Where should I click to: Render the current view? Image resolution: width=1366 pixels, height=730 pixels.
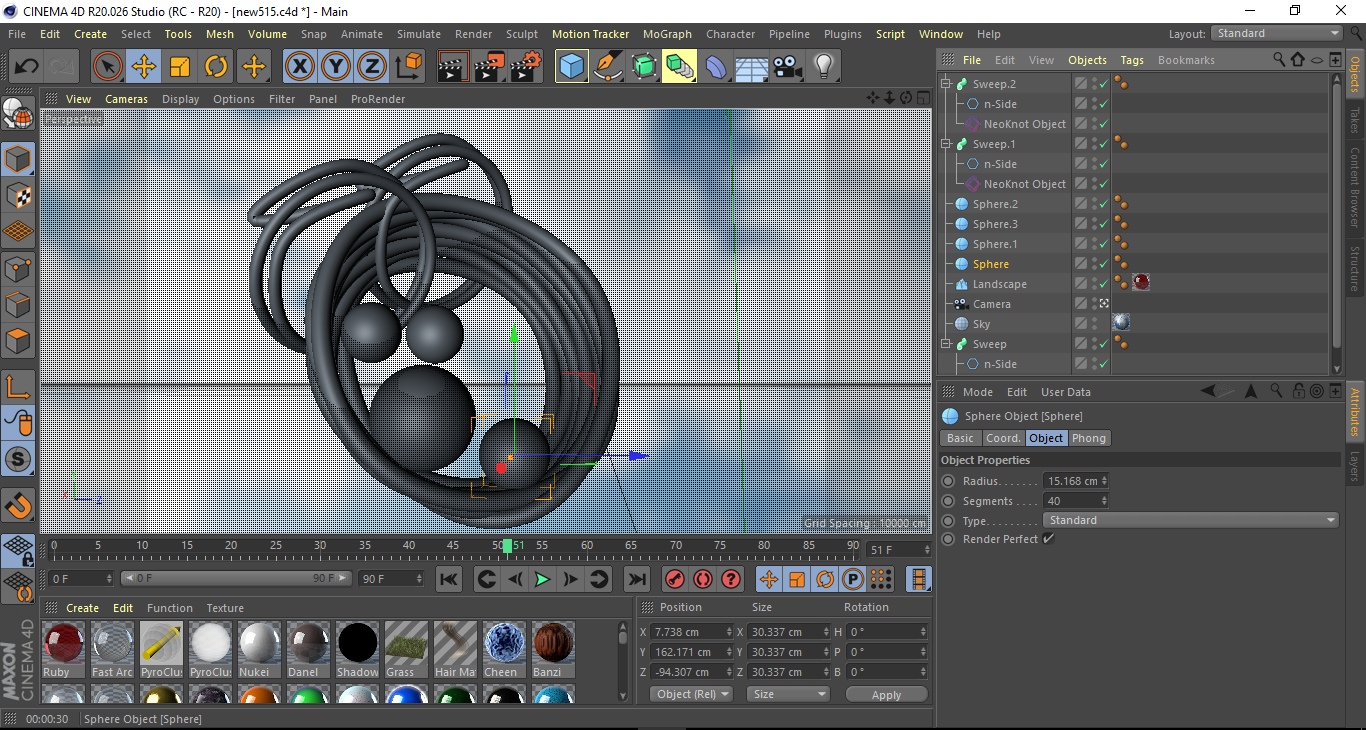point(453,67)
